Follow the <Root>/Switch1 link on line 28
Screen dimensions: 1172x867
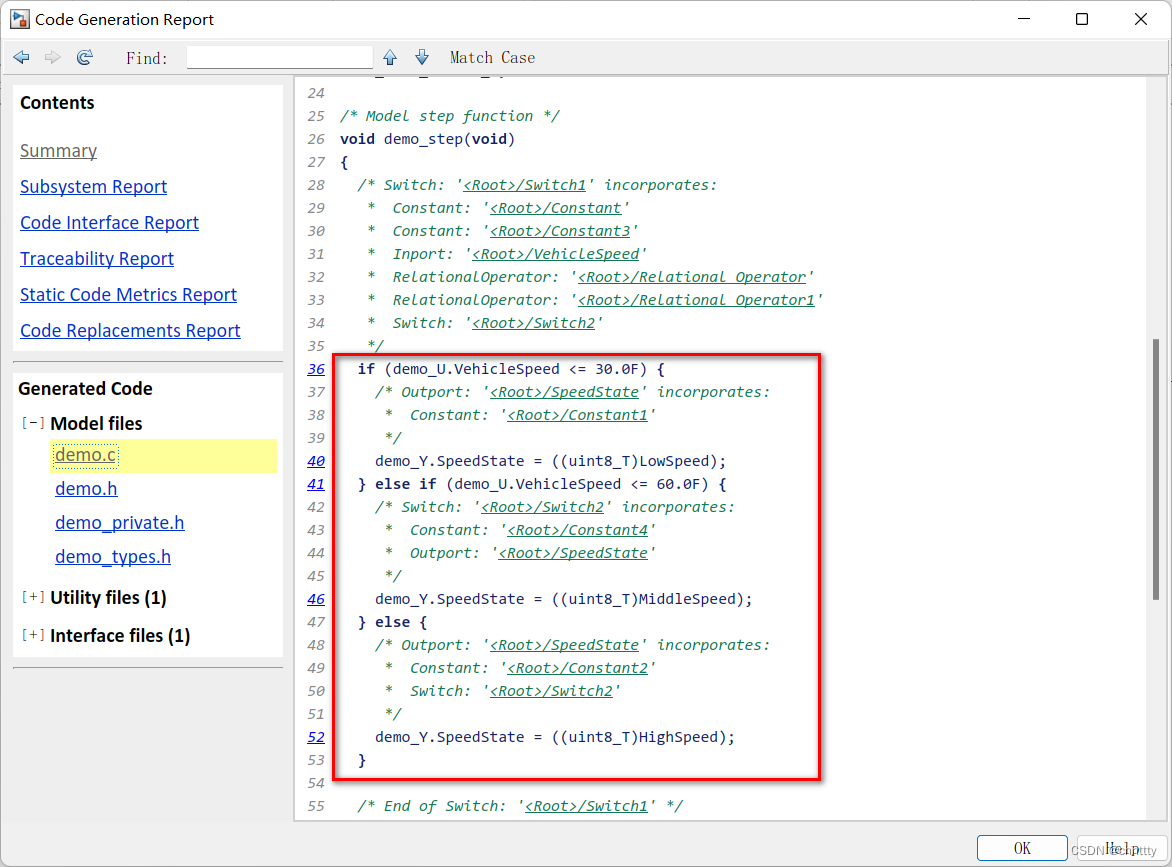coord(525,185)
